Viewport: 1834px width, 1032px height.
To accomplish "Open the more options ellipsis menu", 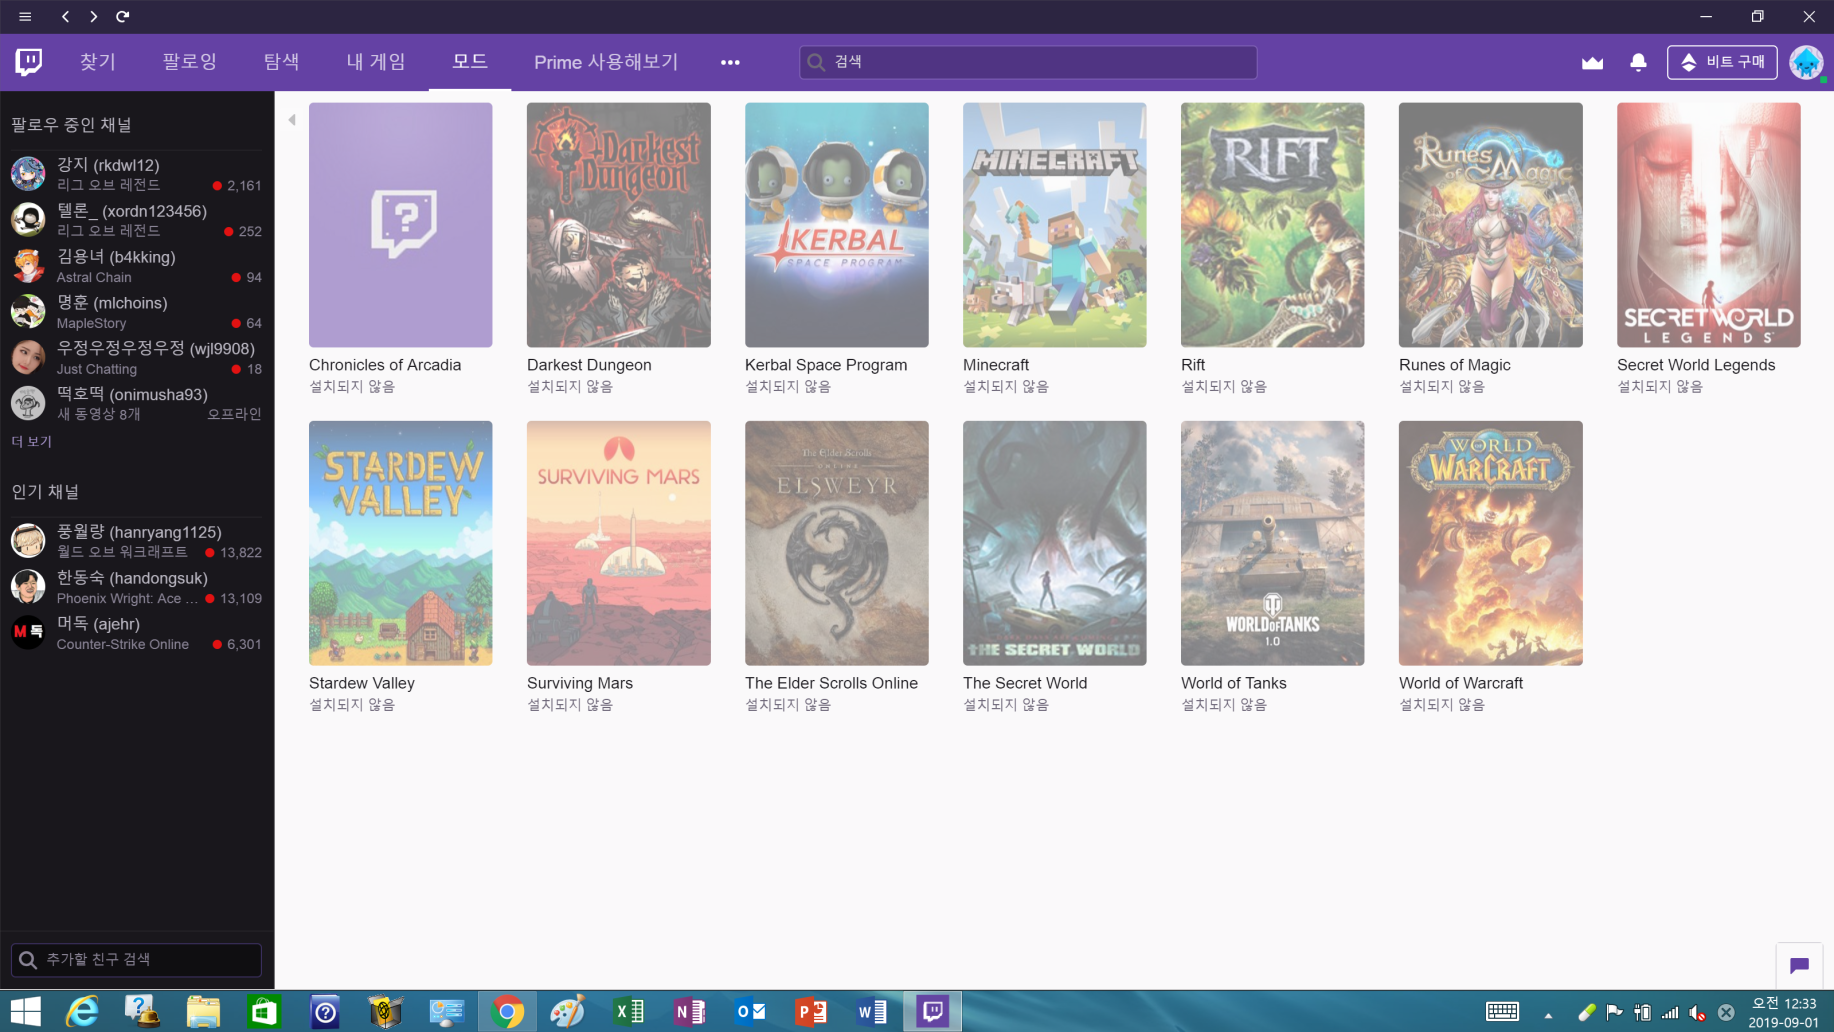I will pos(730,62).
